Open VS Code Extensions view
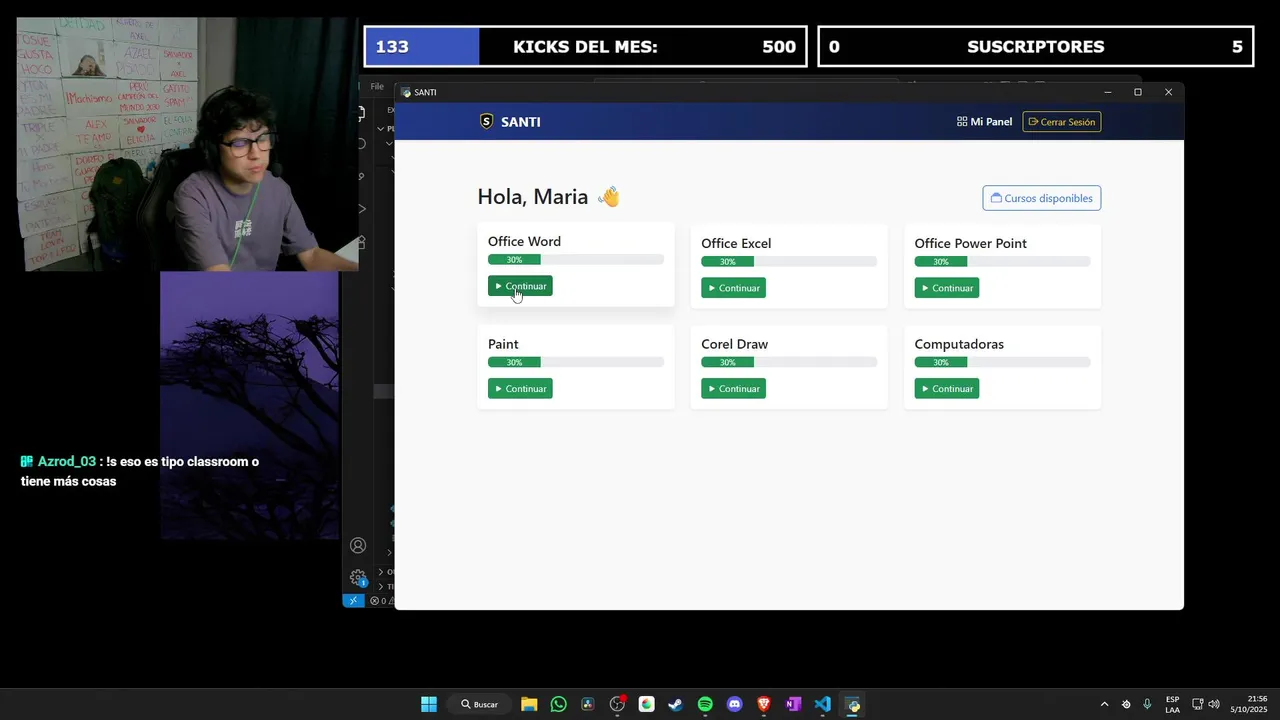 360,241
